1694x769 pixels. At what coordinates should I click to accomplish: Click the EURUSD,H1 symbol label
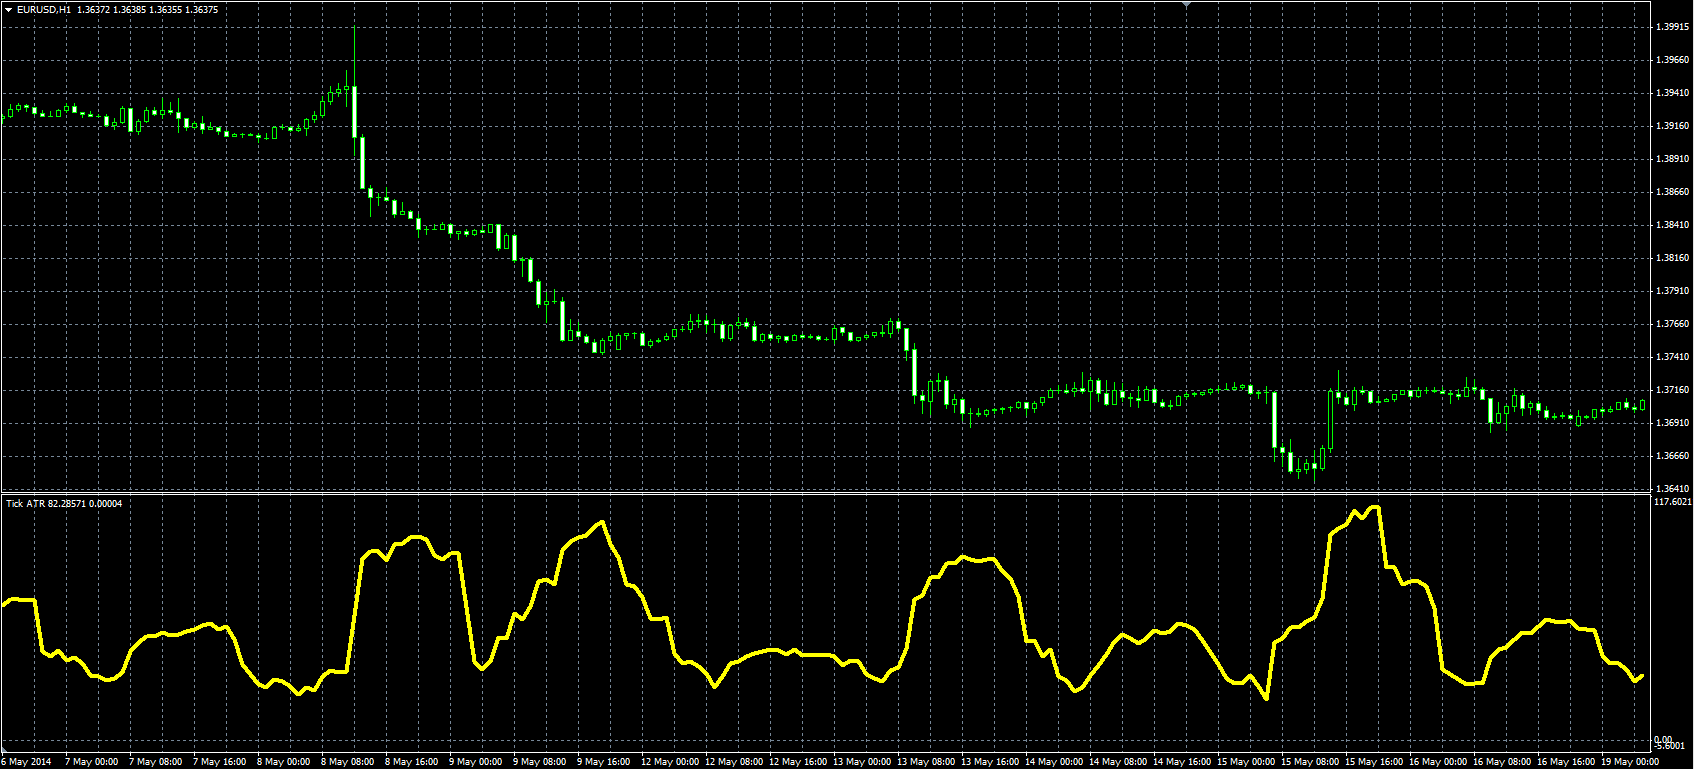pyautogui.click(x=44, y=10)
